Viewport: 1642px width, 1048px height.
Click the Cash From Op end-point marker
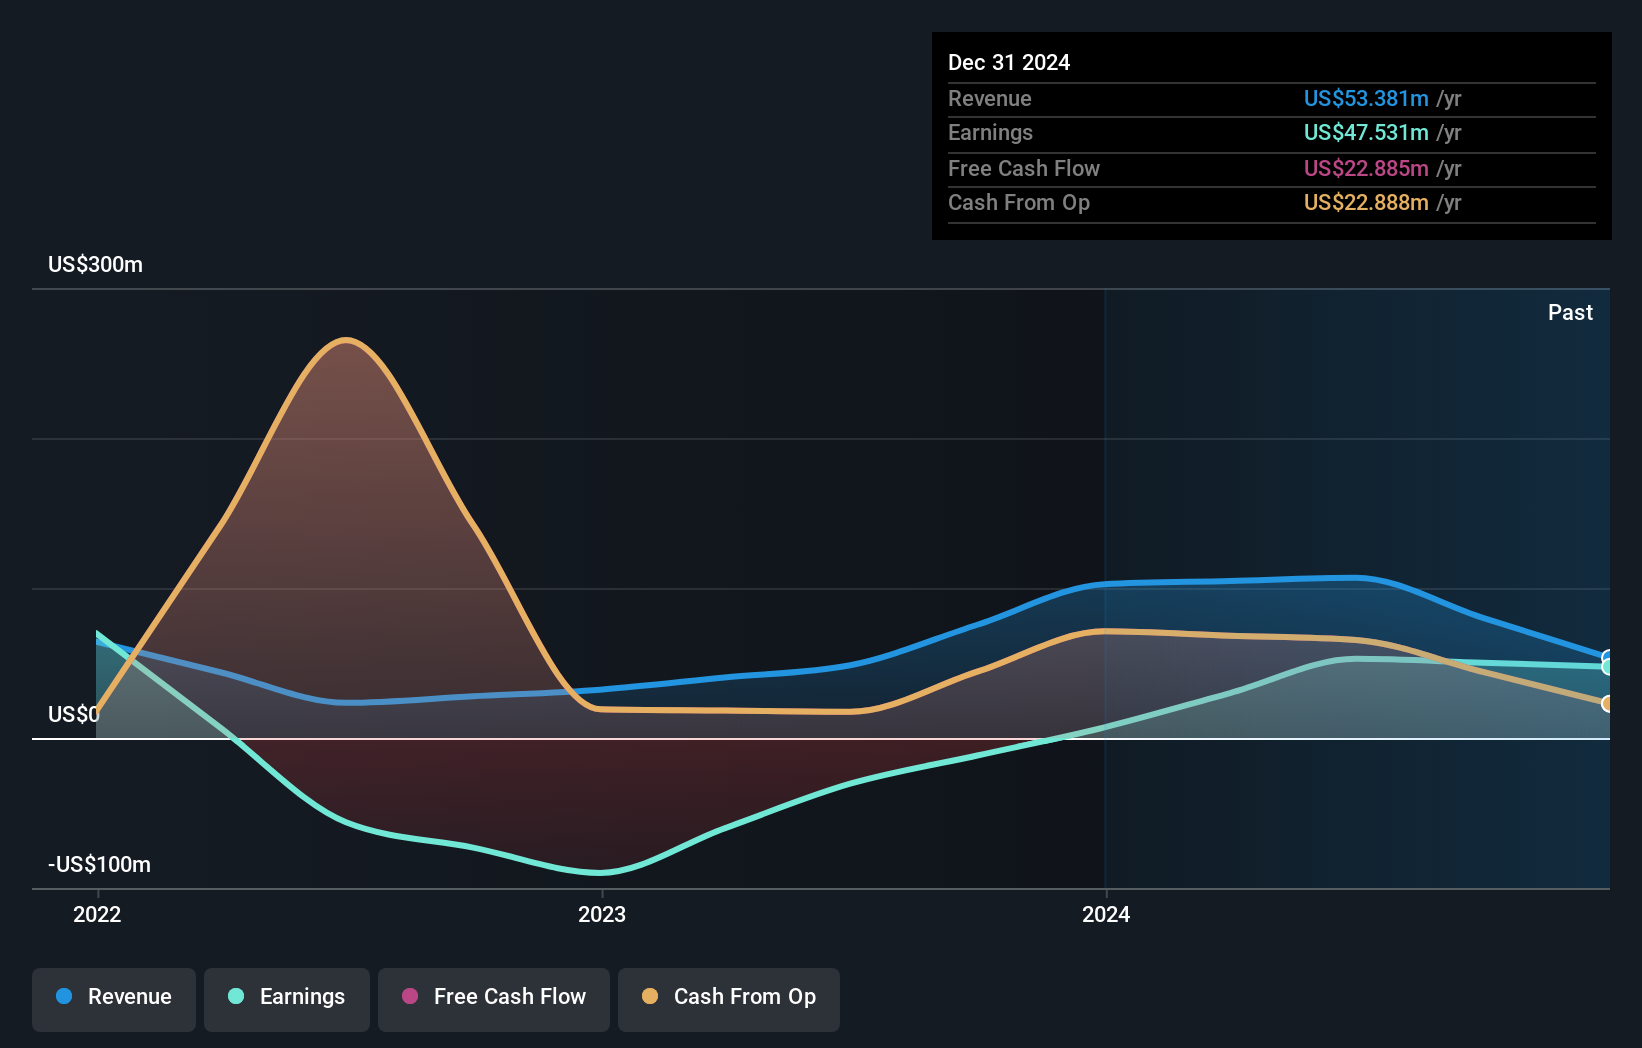coord(1607,704)
